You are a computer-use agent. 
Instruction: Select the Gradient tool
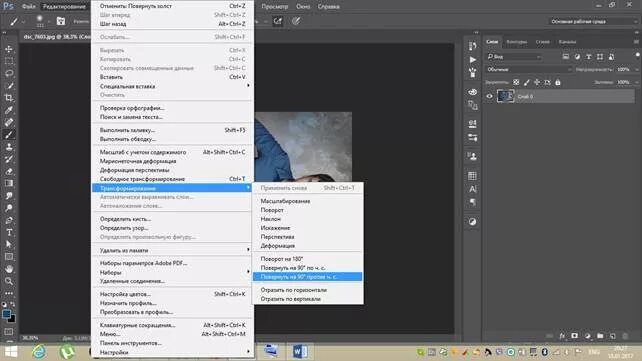click(9, 183)
